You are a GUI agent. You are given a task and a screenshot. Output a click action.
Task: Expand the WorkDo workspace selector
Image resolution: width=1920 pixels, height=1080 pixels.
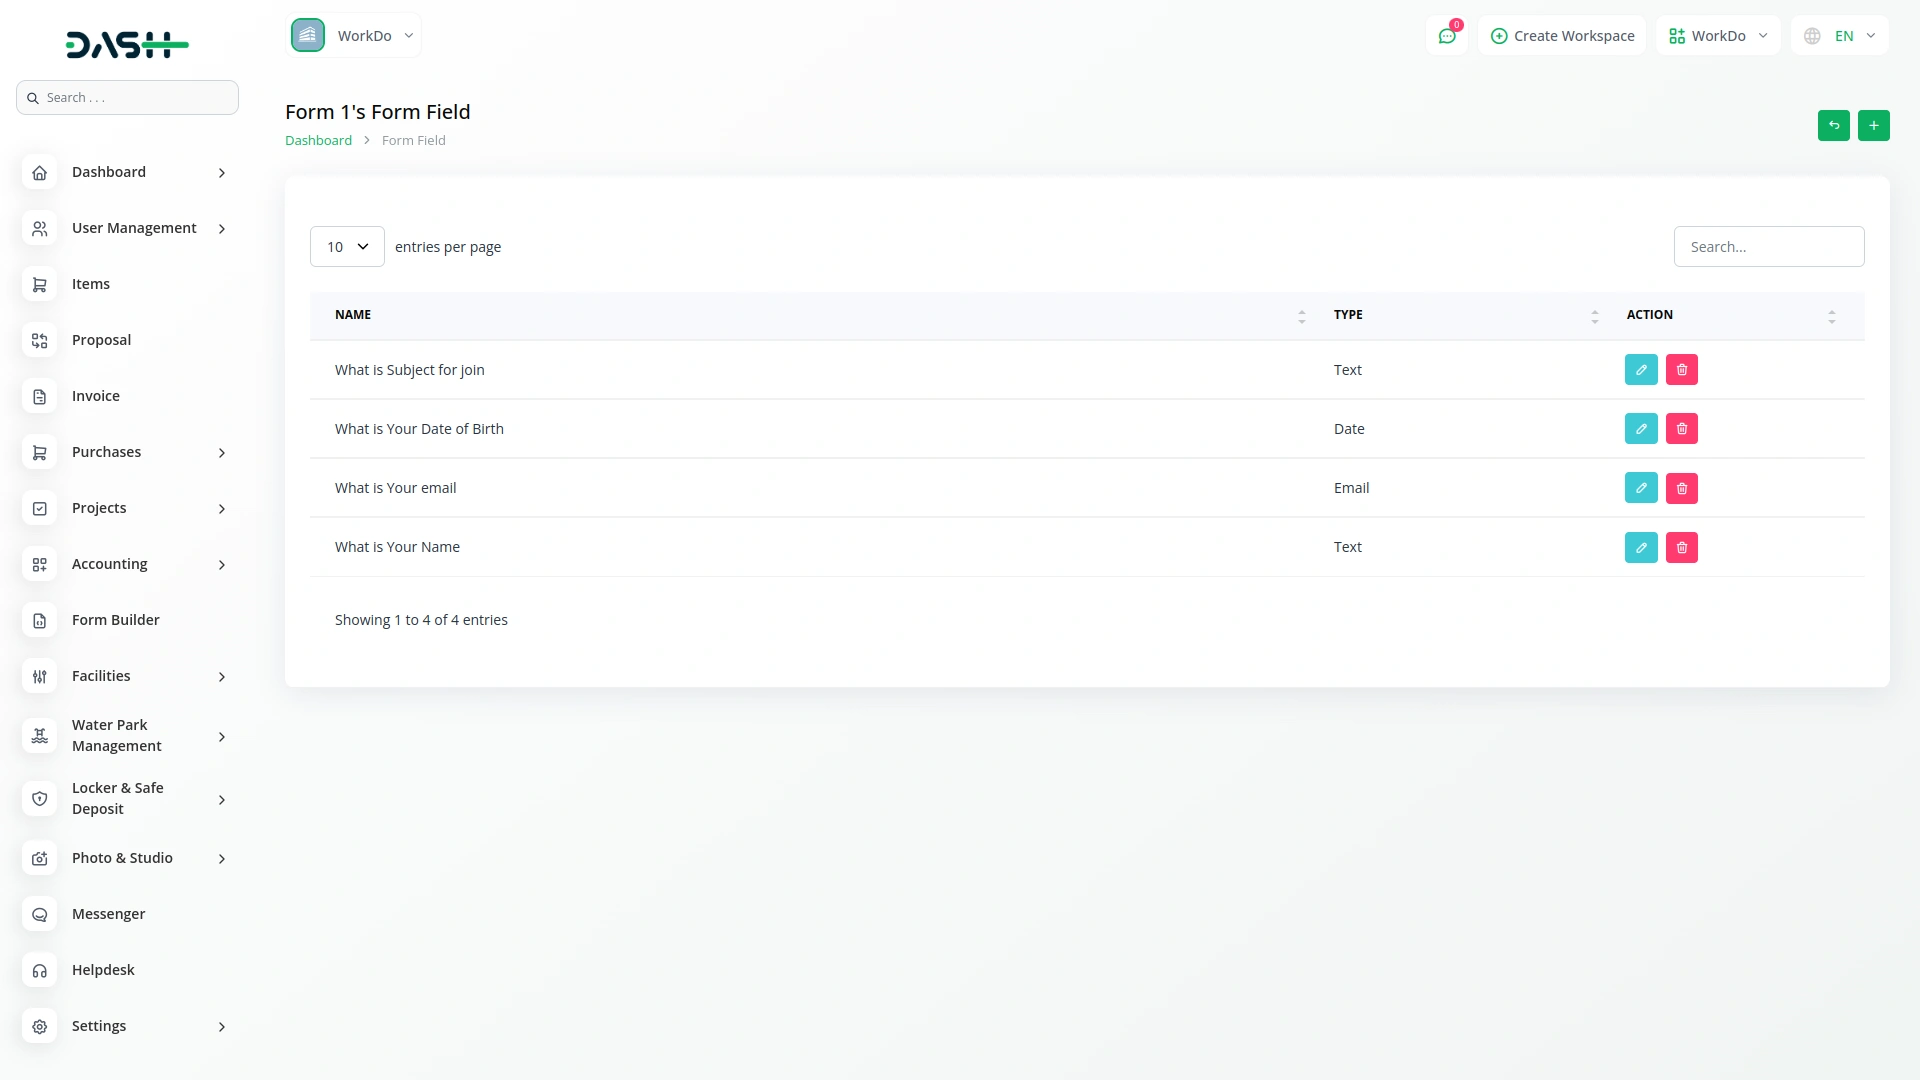tap(1717, 35)
